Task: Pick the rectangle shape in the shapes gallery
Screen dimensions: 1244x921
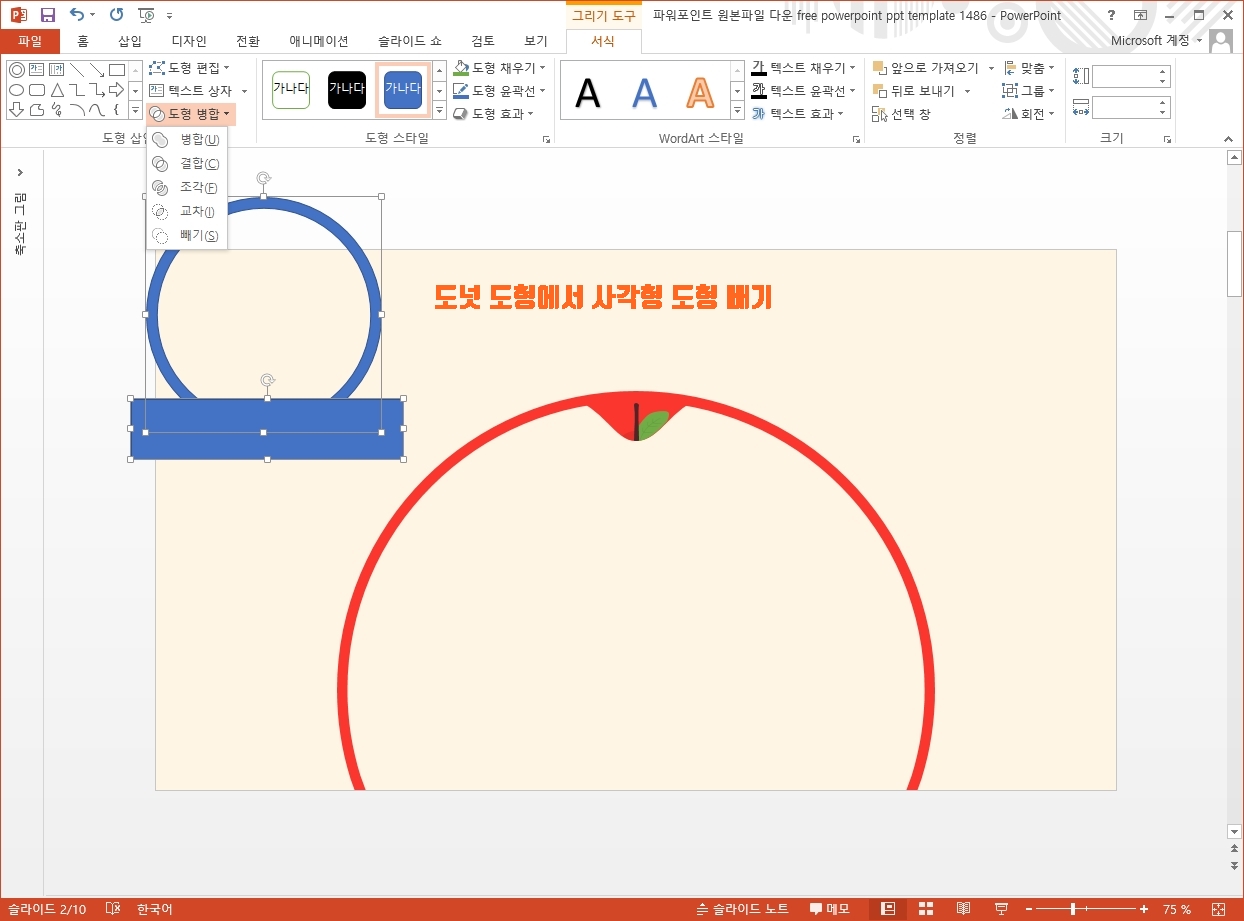Action: point(117,70)
